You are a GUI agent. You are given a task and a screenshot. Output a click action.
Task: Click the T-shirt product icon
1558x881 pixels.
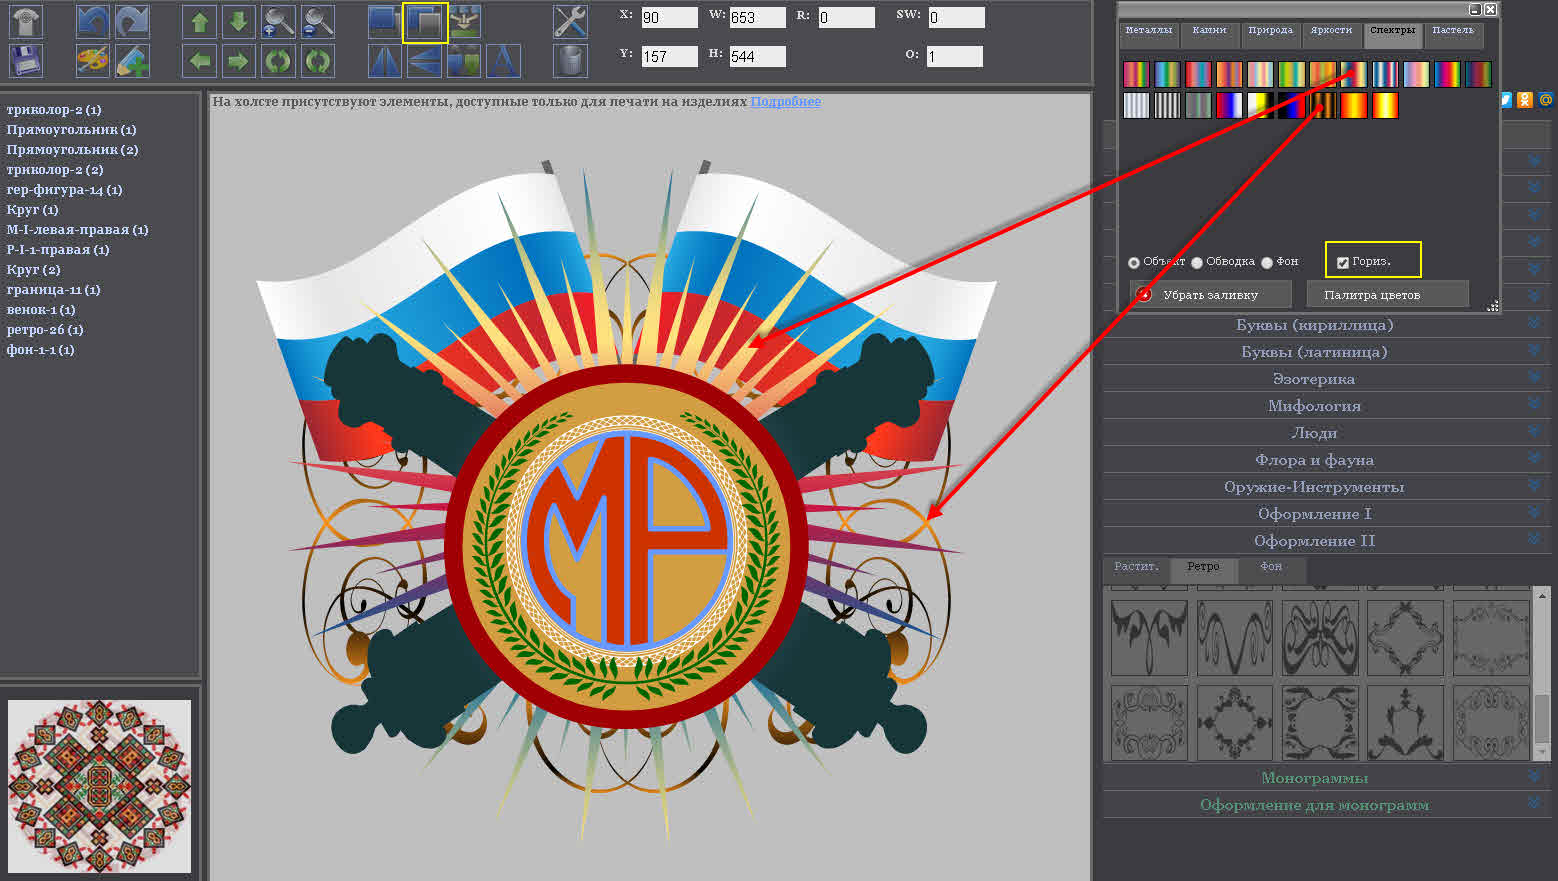coord(26,22)
